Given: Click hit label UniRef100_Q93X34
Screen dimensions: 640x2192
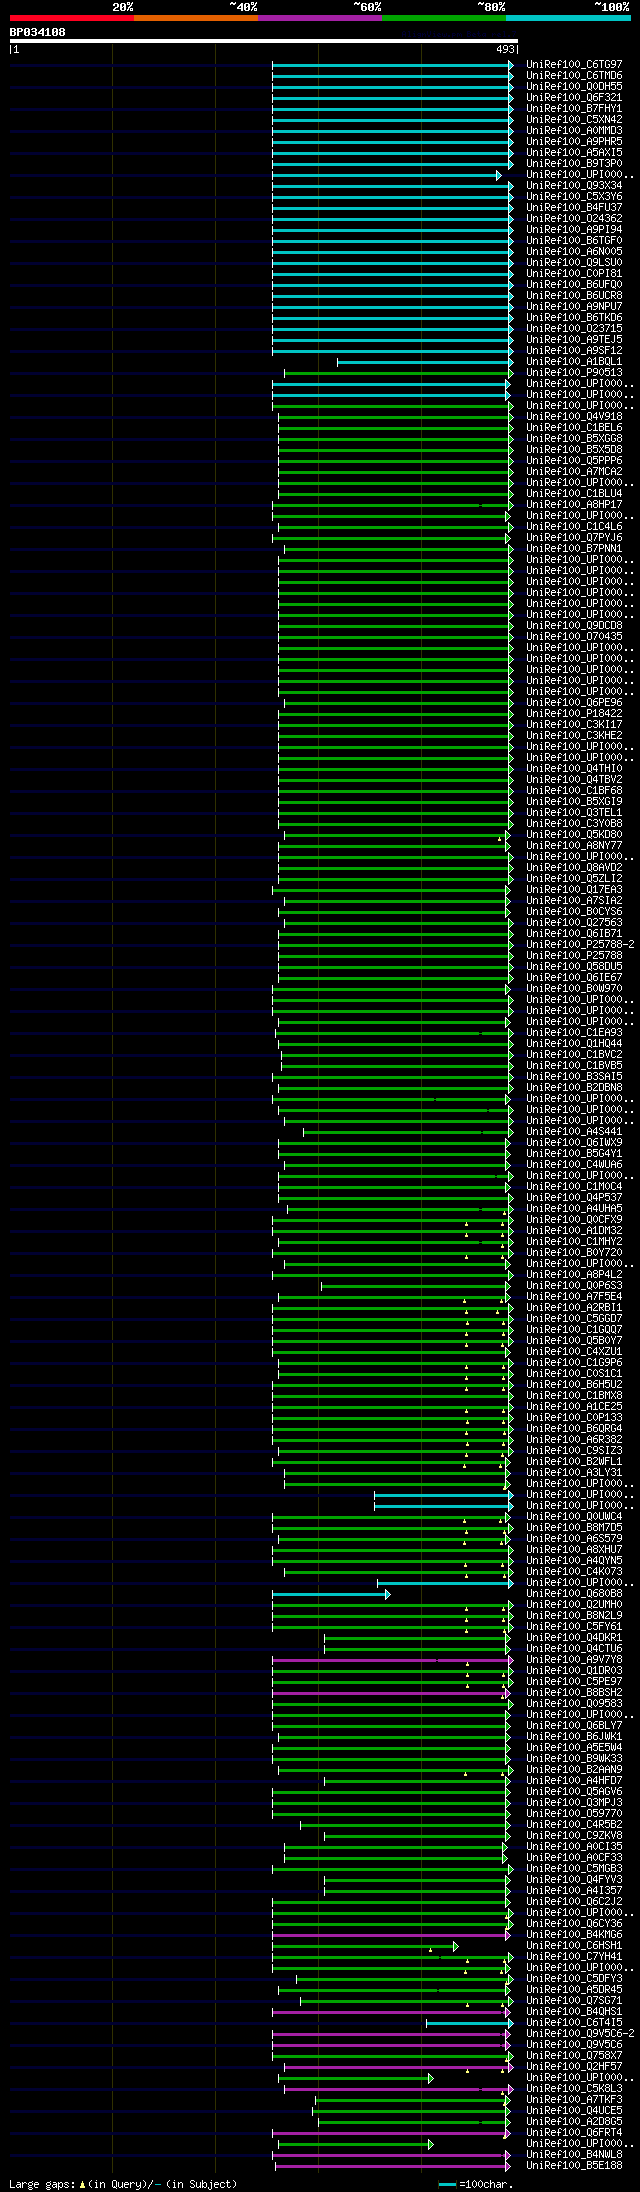Looking at the screenshot, I should 574,186.
